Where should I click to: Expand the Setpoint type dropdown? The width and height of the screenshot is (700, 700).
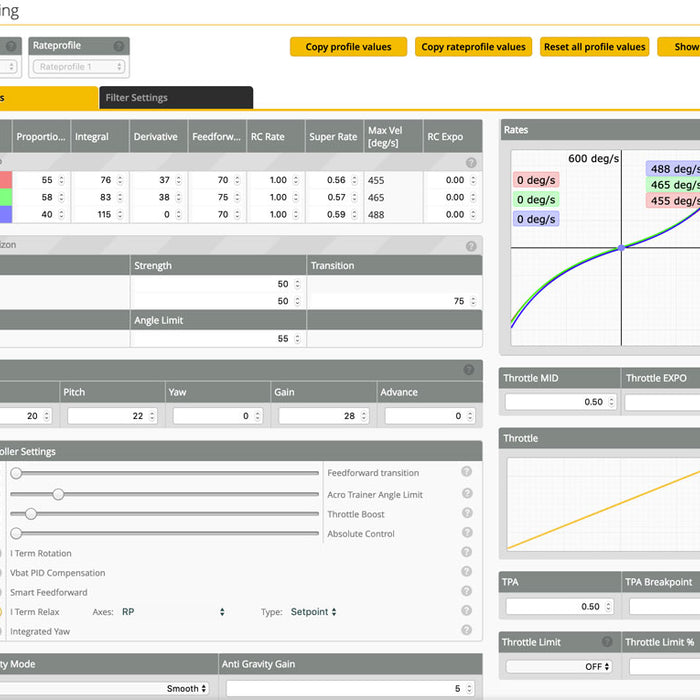[313, 612]
